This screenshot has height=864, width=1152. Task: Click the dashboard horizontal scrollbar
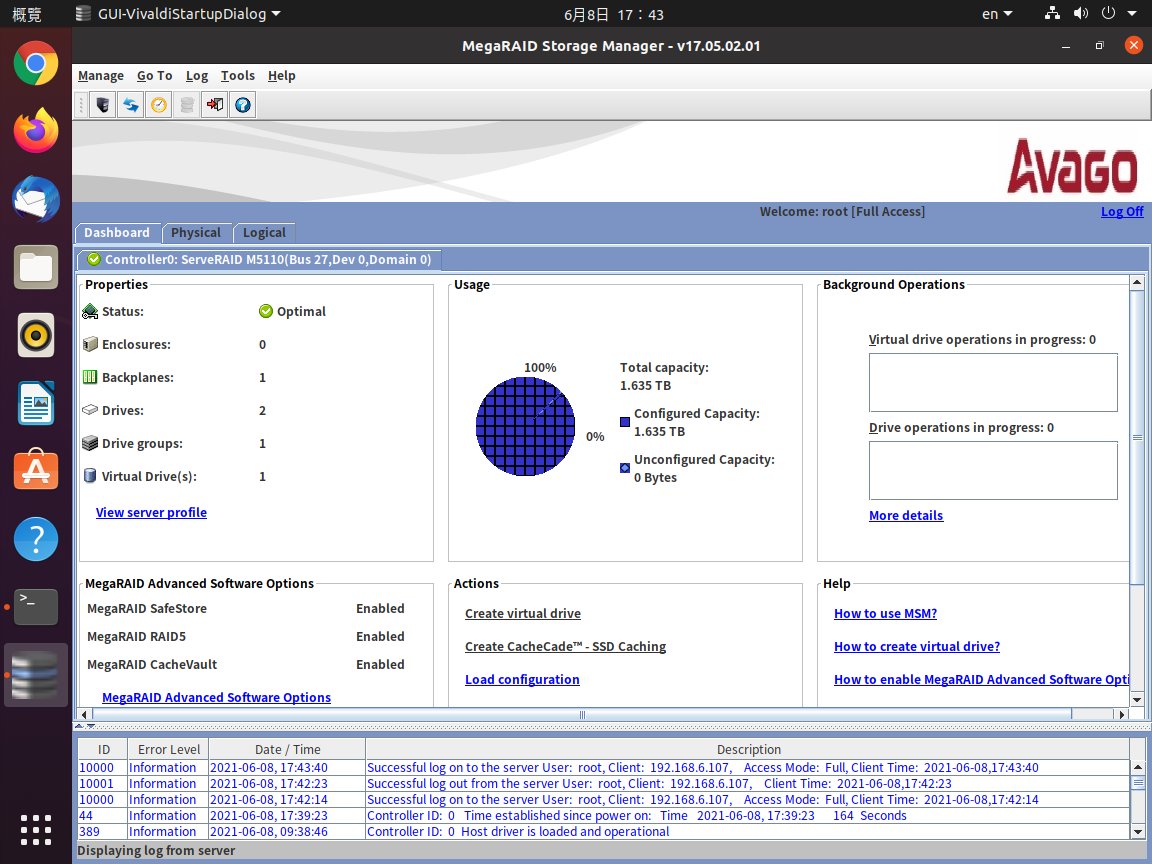pyautogui.click(x=580, y=715)
